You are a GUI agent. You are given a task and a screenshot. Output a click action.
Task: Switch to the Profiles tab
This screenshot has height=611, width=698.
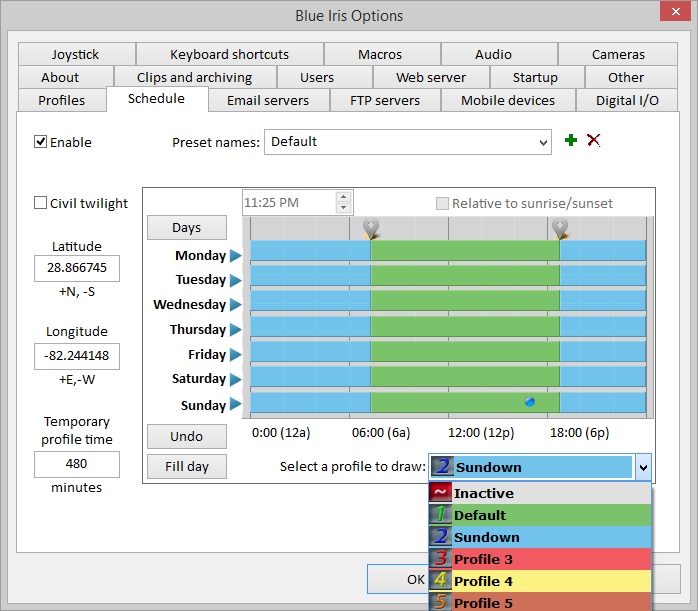[62, 100]
